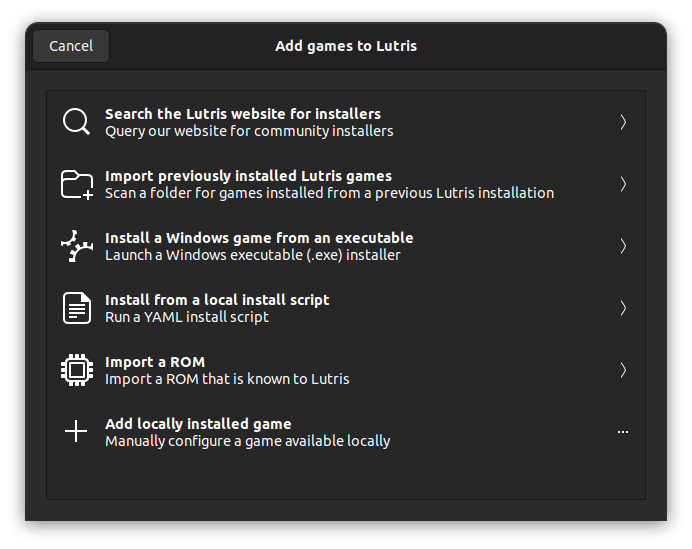Click the Add games to Lutris title bar
Image resolution: width=692 pixels, height=549 pixels.
pos(346,46)
